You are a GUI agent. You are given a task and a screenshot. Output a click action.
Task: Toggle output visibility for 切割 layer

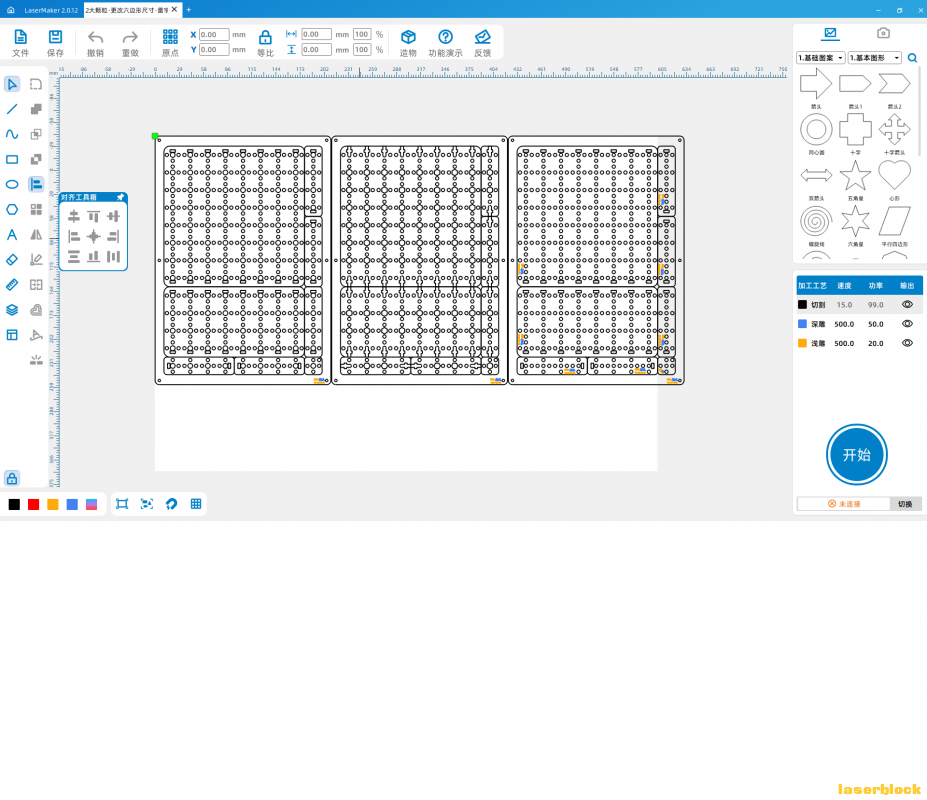(907, 305)
